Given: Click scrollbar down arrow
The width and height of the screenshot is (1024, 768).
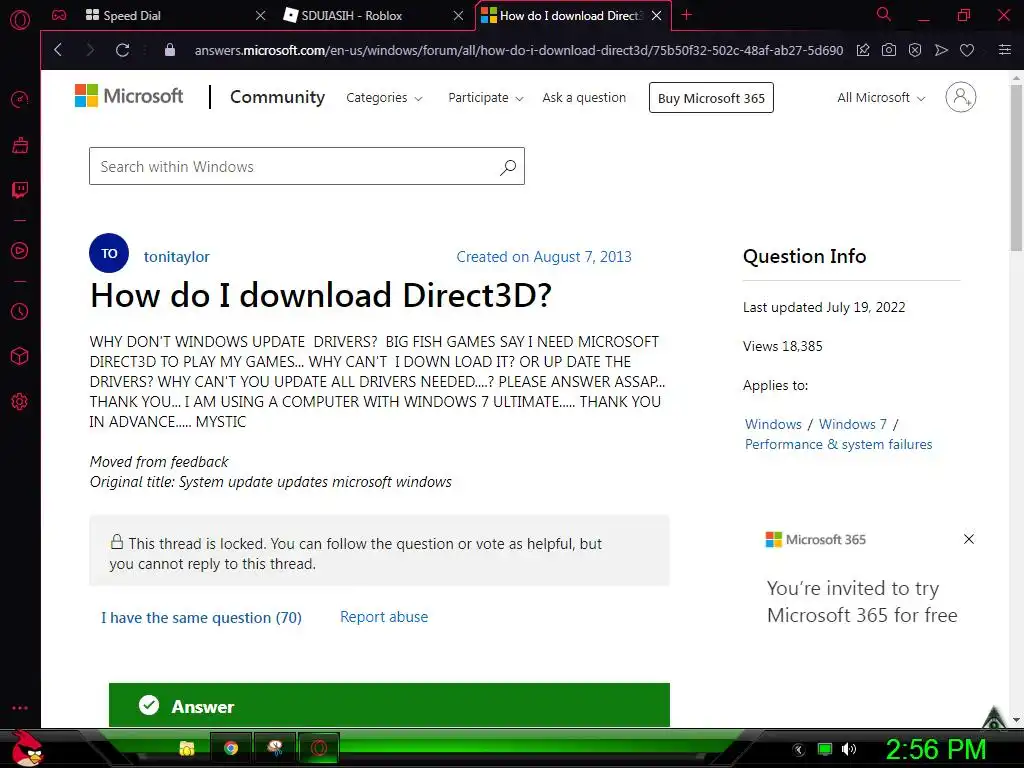Looking at the screenshot, I should [1016, 720].
